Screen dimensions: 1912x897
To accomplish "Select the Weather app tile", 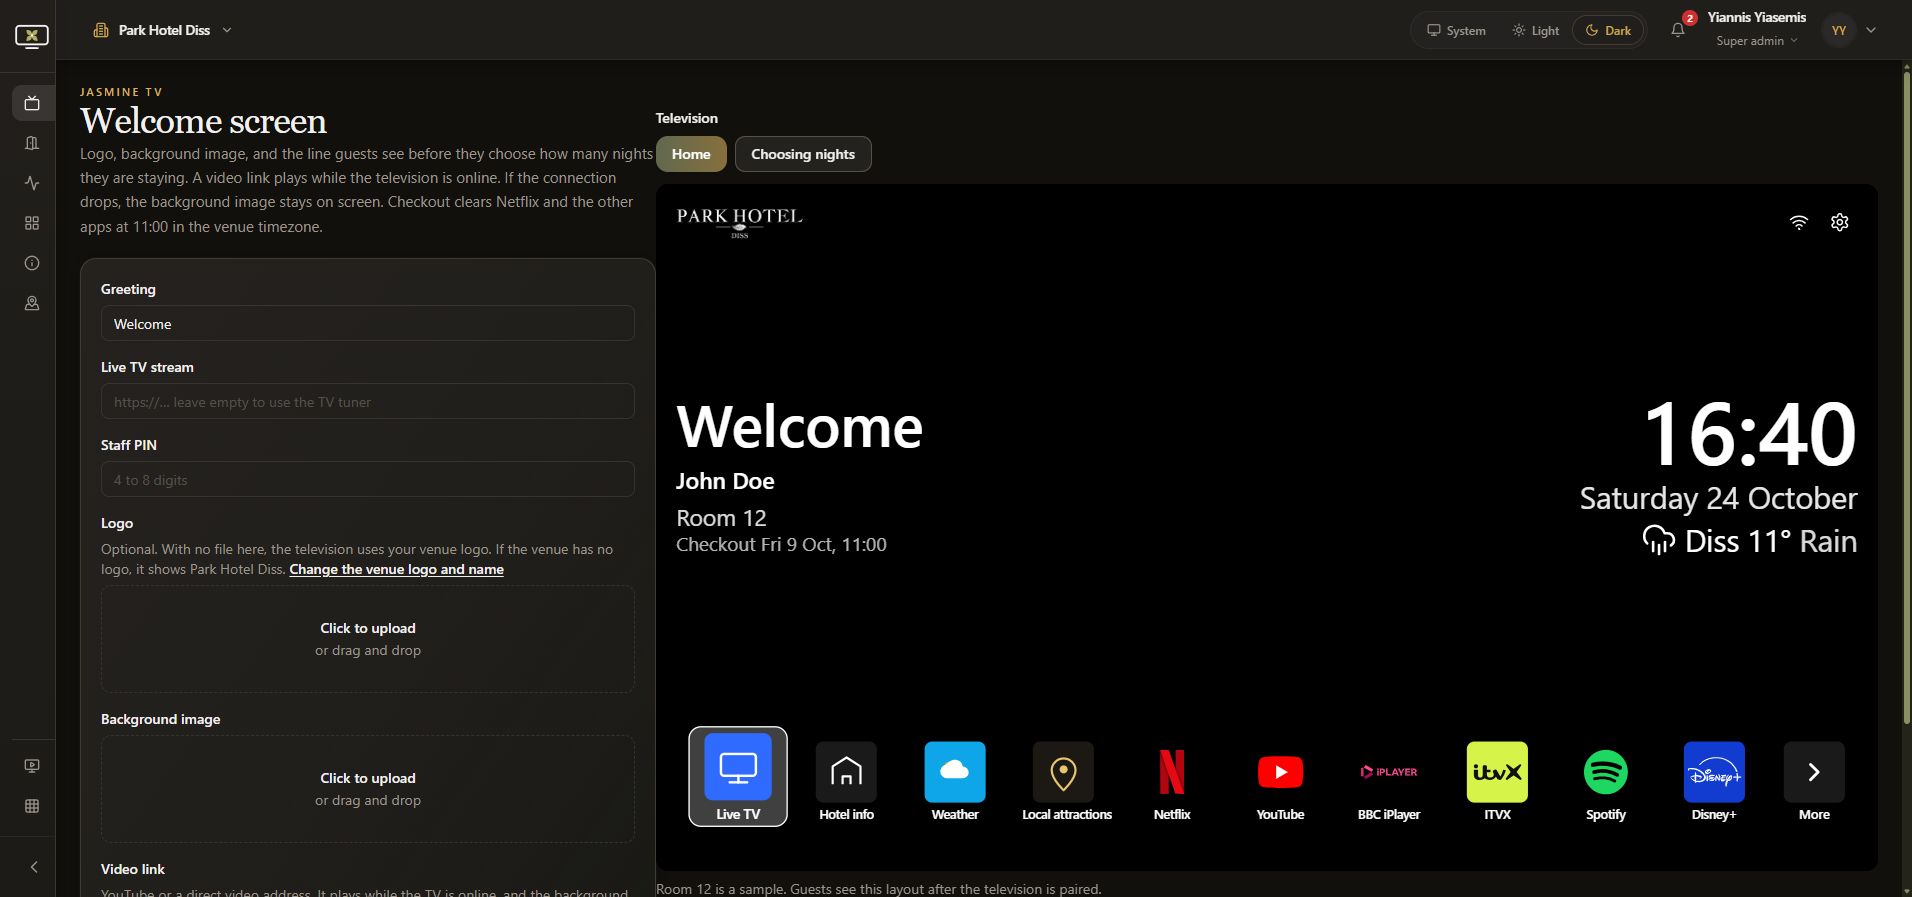I will point(955,782).
